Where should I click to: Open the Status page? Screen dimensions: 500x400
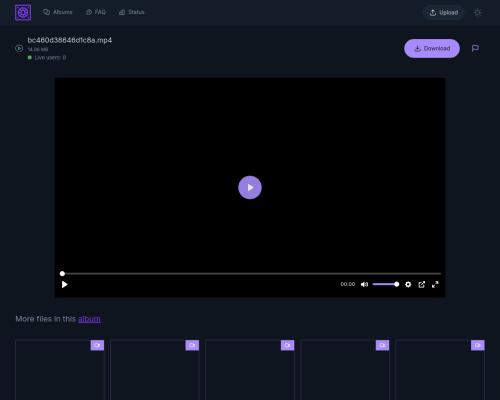point(132,12)
